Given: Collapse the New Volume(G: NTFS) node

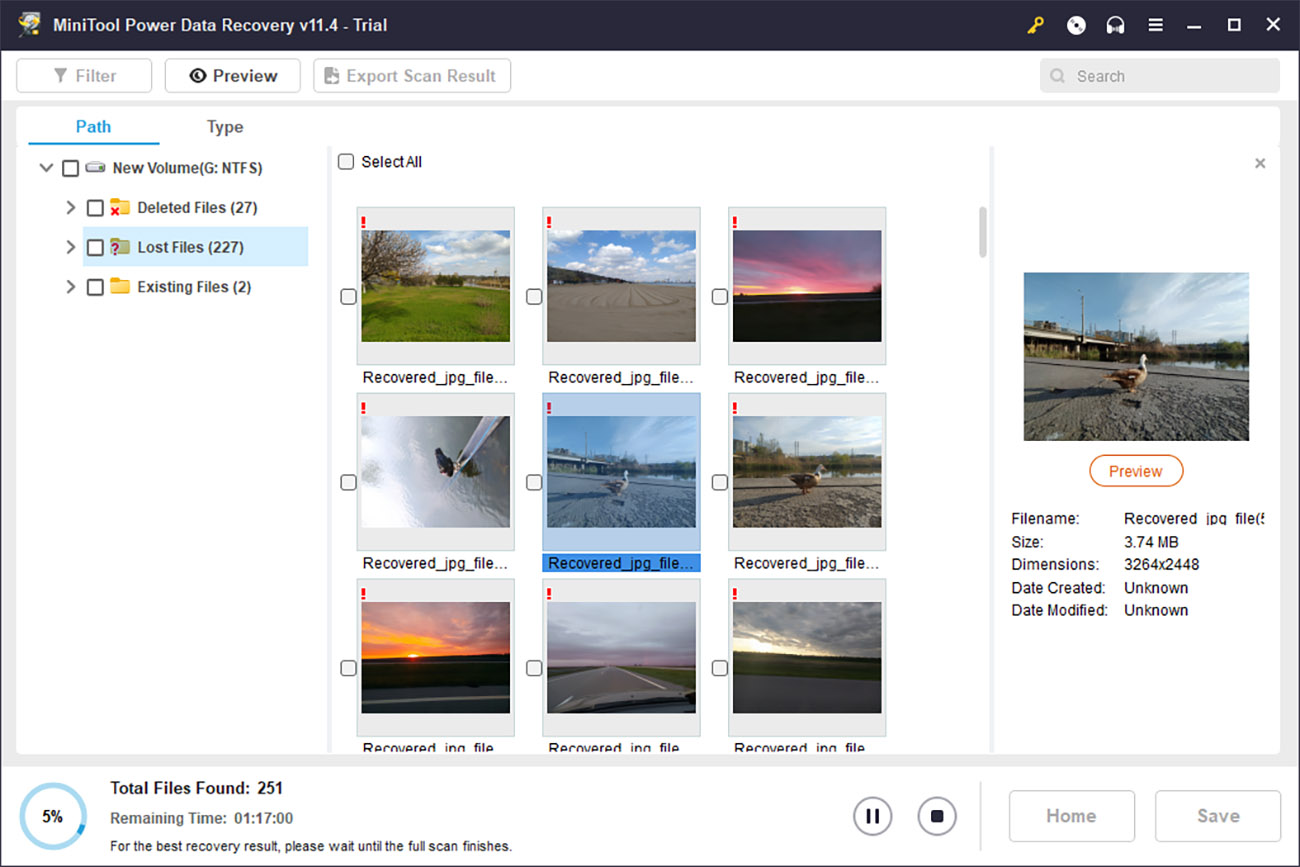Looking at the screenshot, I should pyautogui.click(x=46, y=168).
